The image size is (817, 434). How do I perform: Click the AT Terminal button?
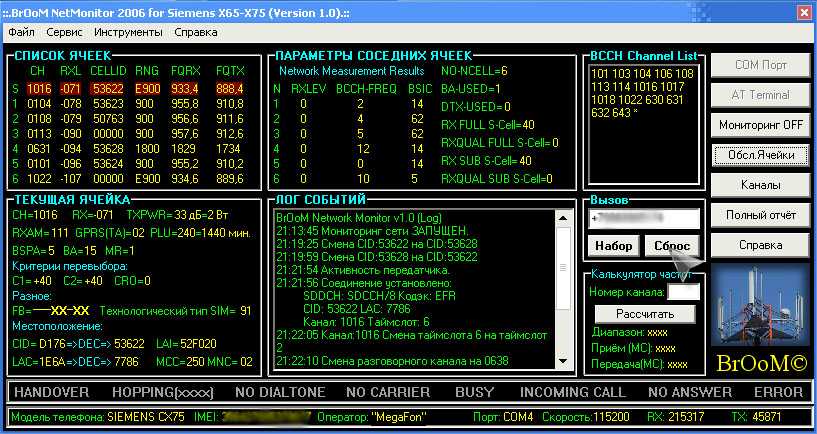761,95
